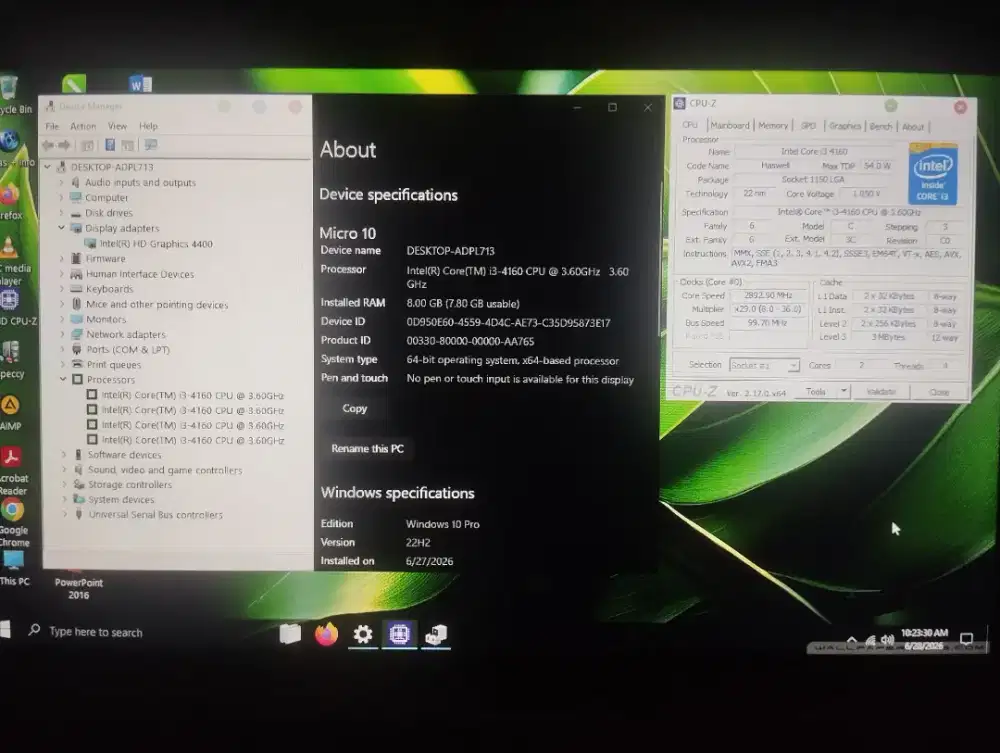
Task: Open the Help menu in Device Manager
Action: pos(148,126)
